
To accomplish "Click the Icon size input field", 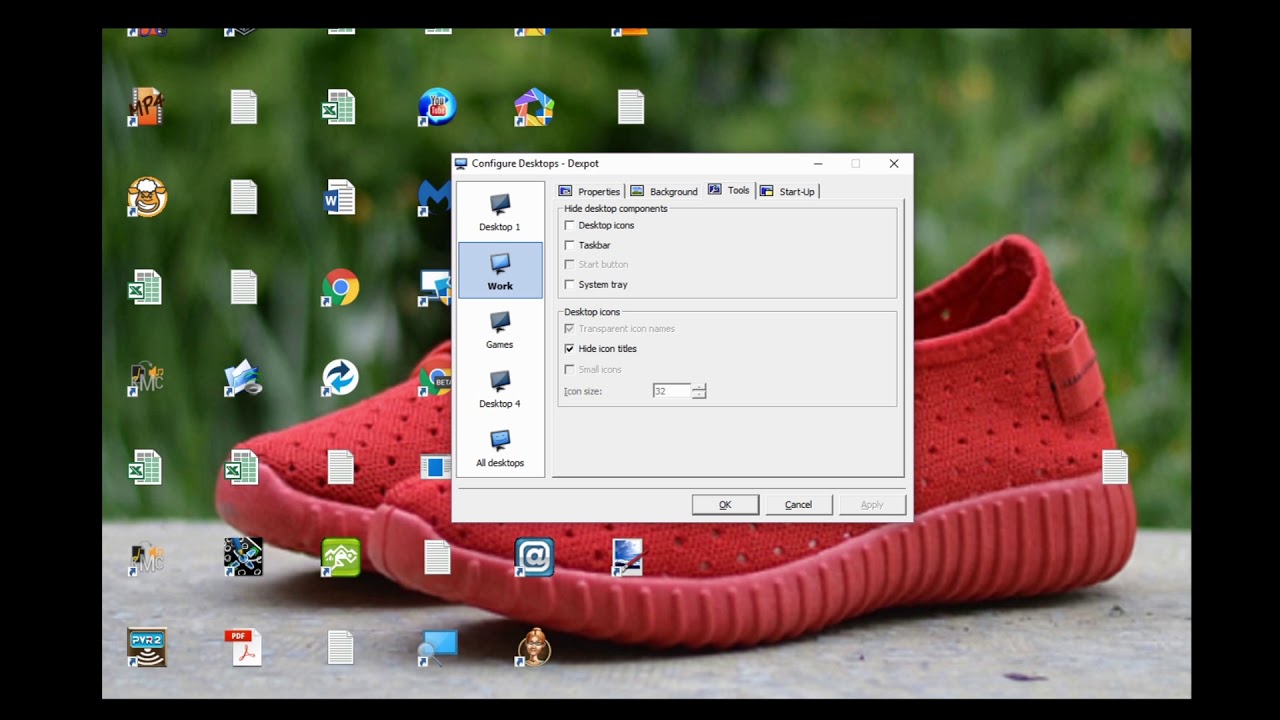I will coord(672,391).
